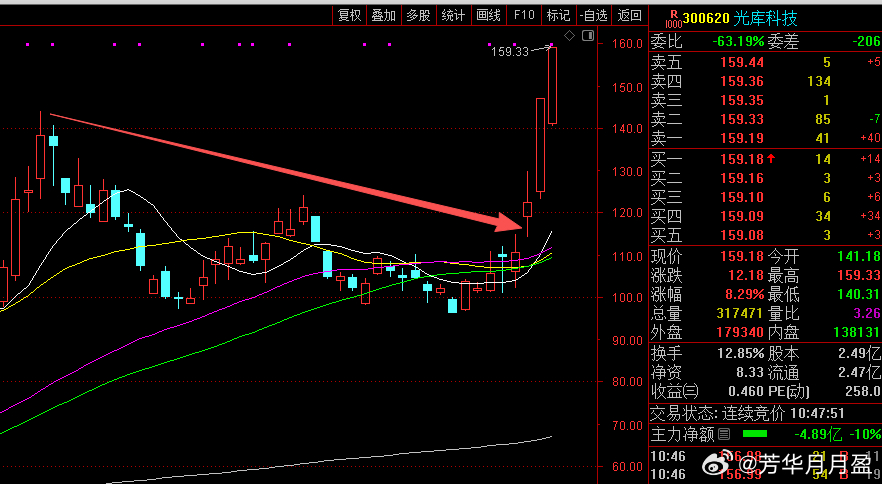Click the 外盘 value 179340

coord(739,333)
